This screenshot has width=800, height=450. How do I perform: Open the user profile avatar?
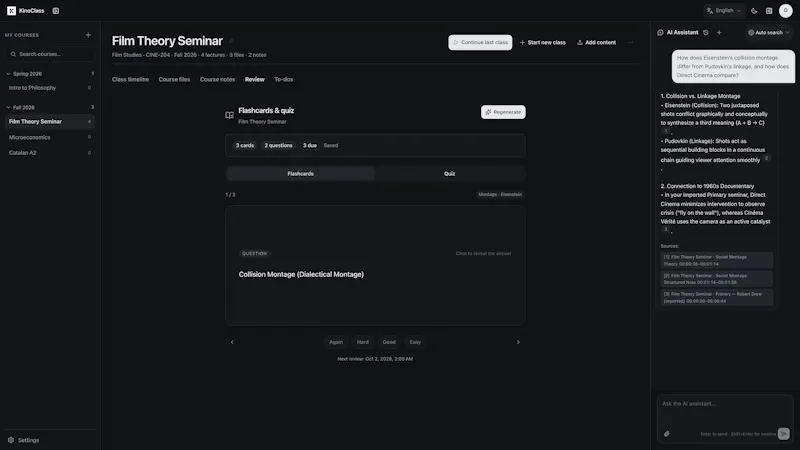[786, 11]
